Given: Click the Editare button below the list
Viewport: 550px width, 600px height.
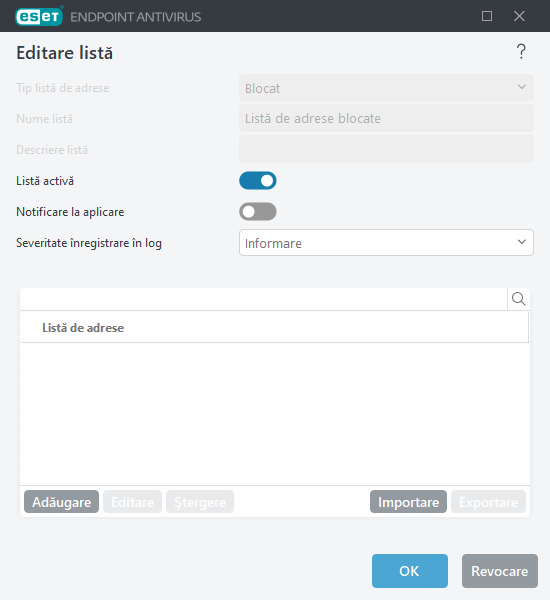Looking at the screenshot, I should coord(132,502).
